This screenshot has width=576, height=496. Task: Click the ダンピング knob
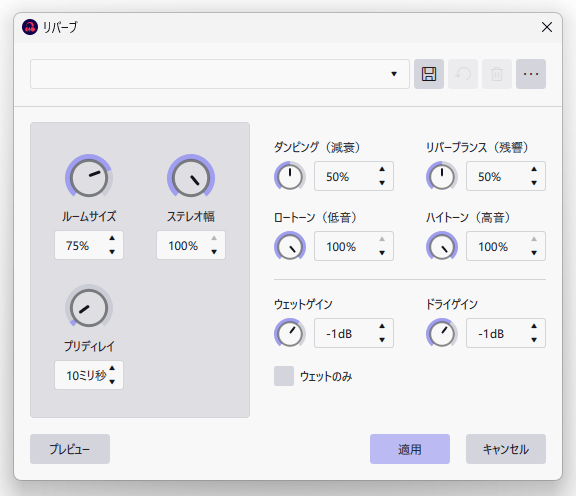[x=290, y=176]
